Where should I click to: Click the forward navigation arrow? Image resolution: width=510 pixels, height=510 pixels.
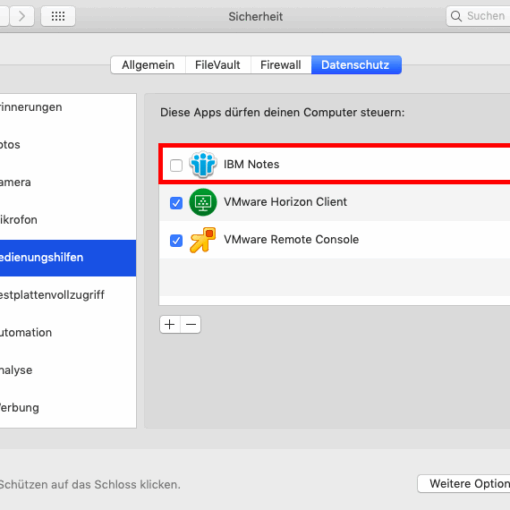(x=22, y=16)
